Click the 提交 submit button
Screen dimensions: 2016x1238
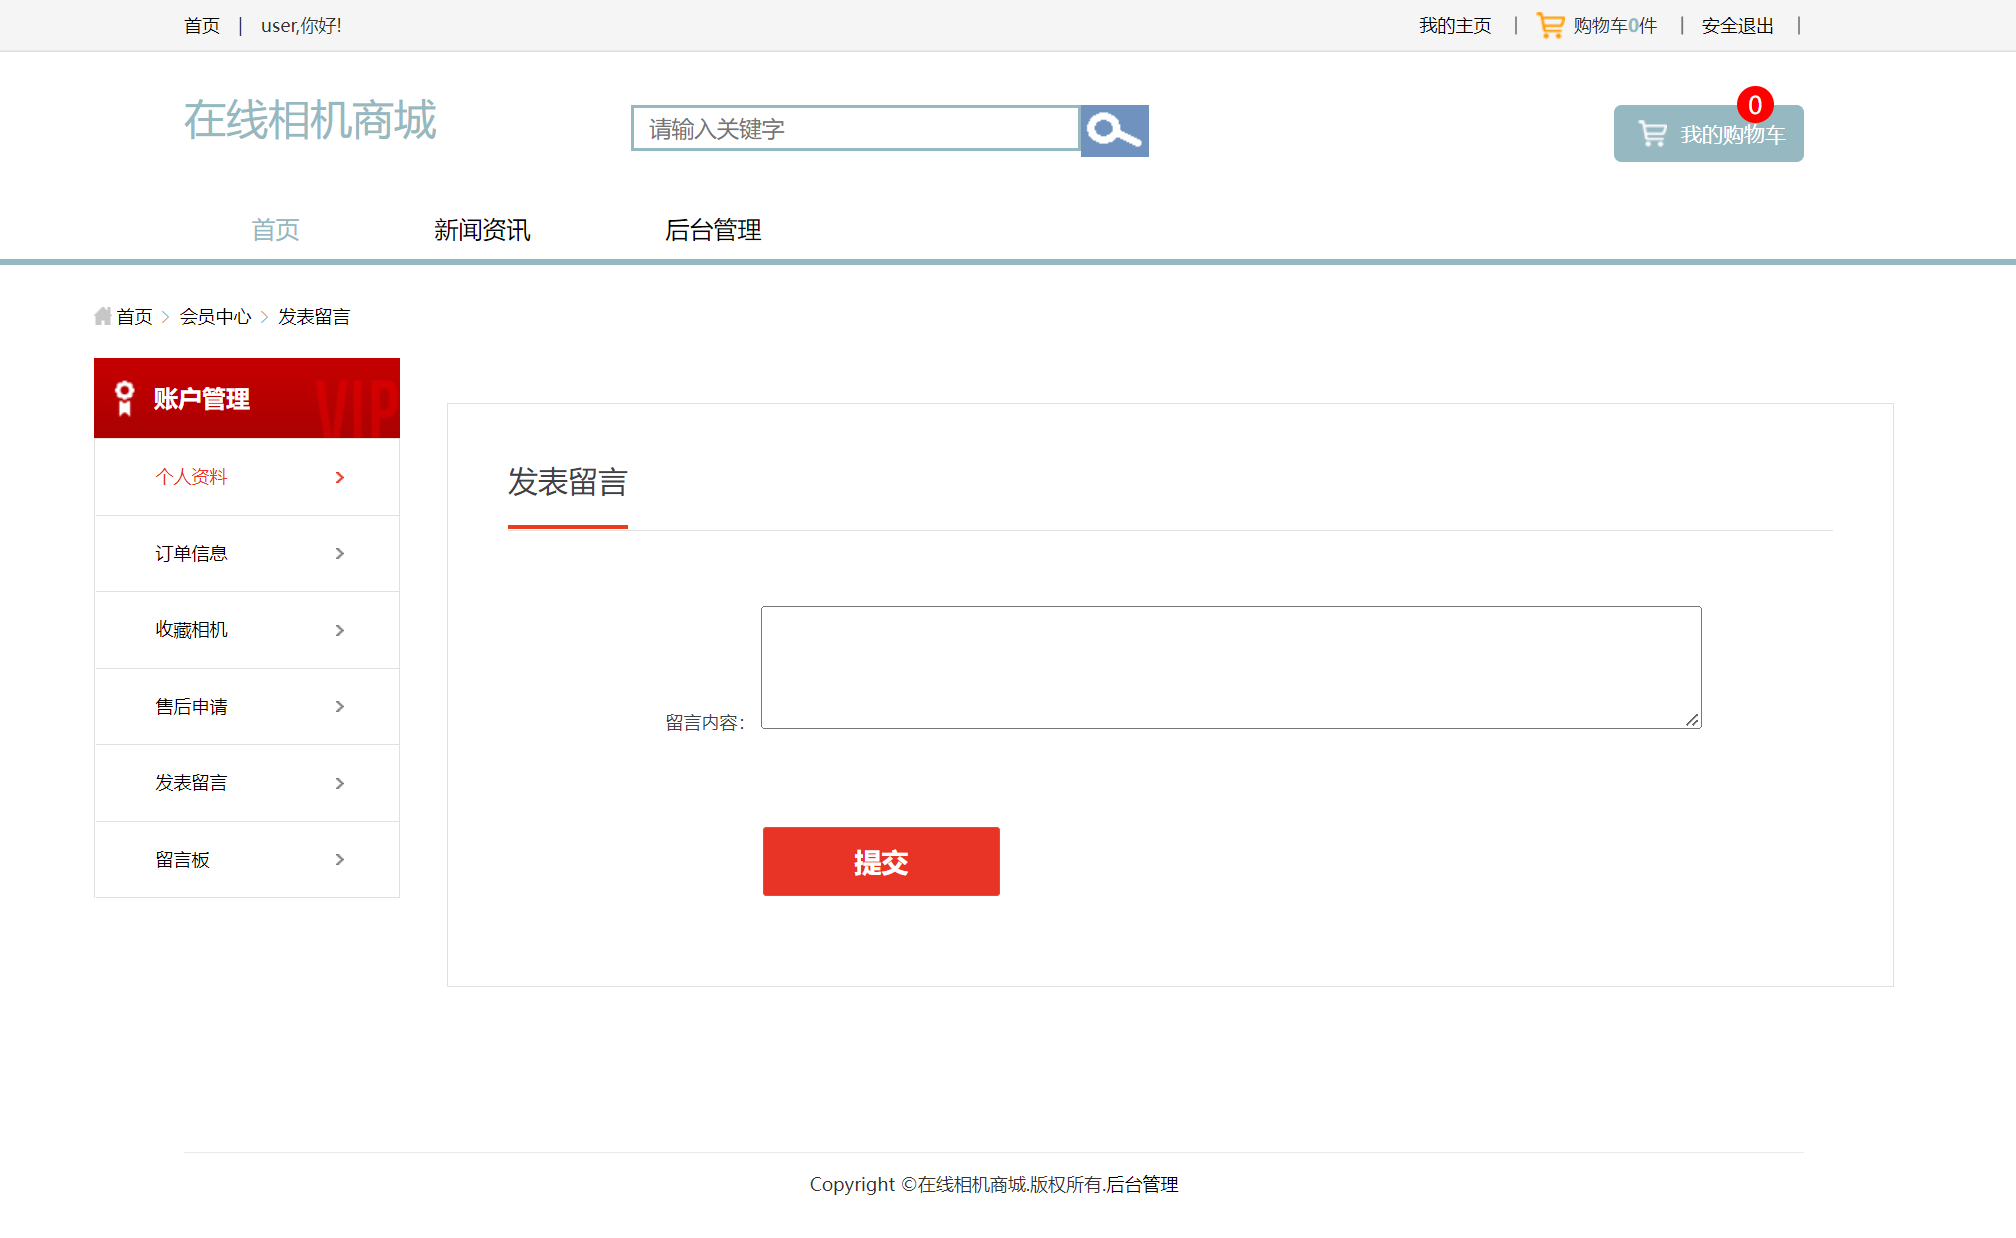point(880,861)
